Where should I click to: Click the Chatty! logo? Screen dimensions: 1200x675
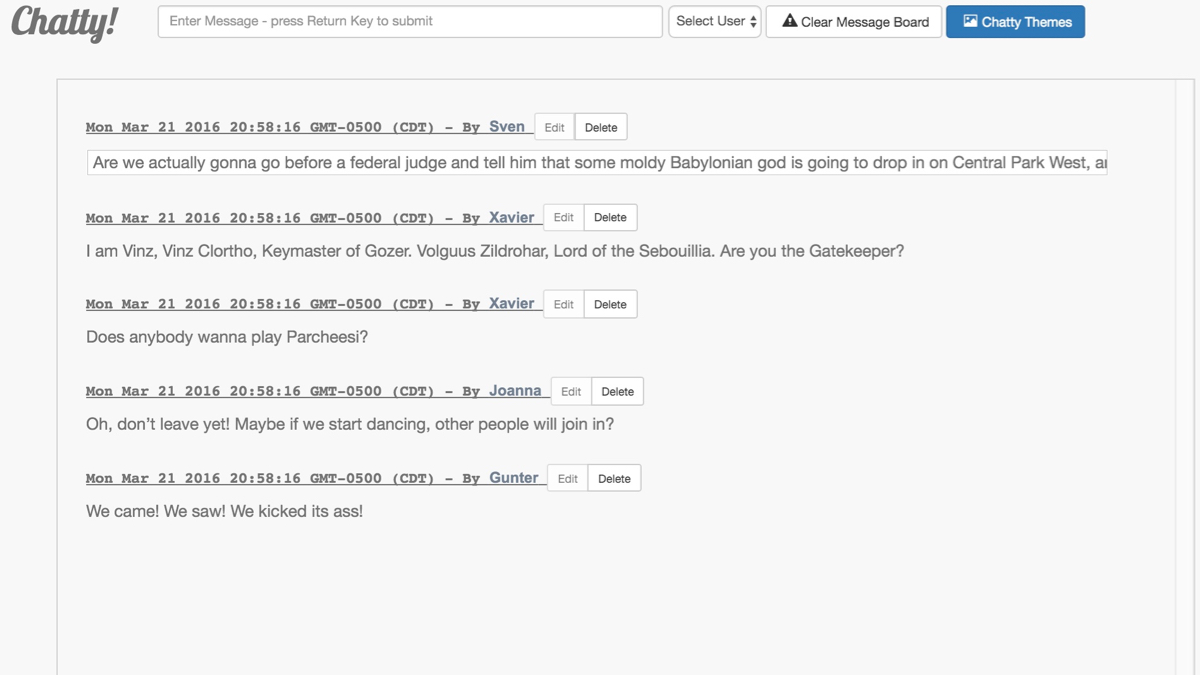[64, 23]
